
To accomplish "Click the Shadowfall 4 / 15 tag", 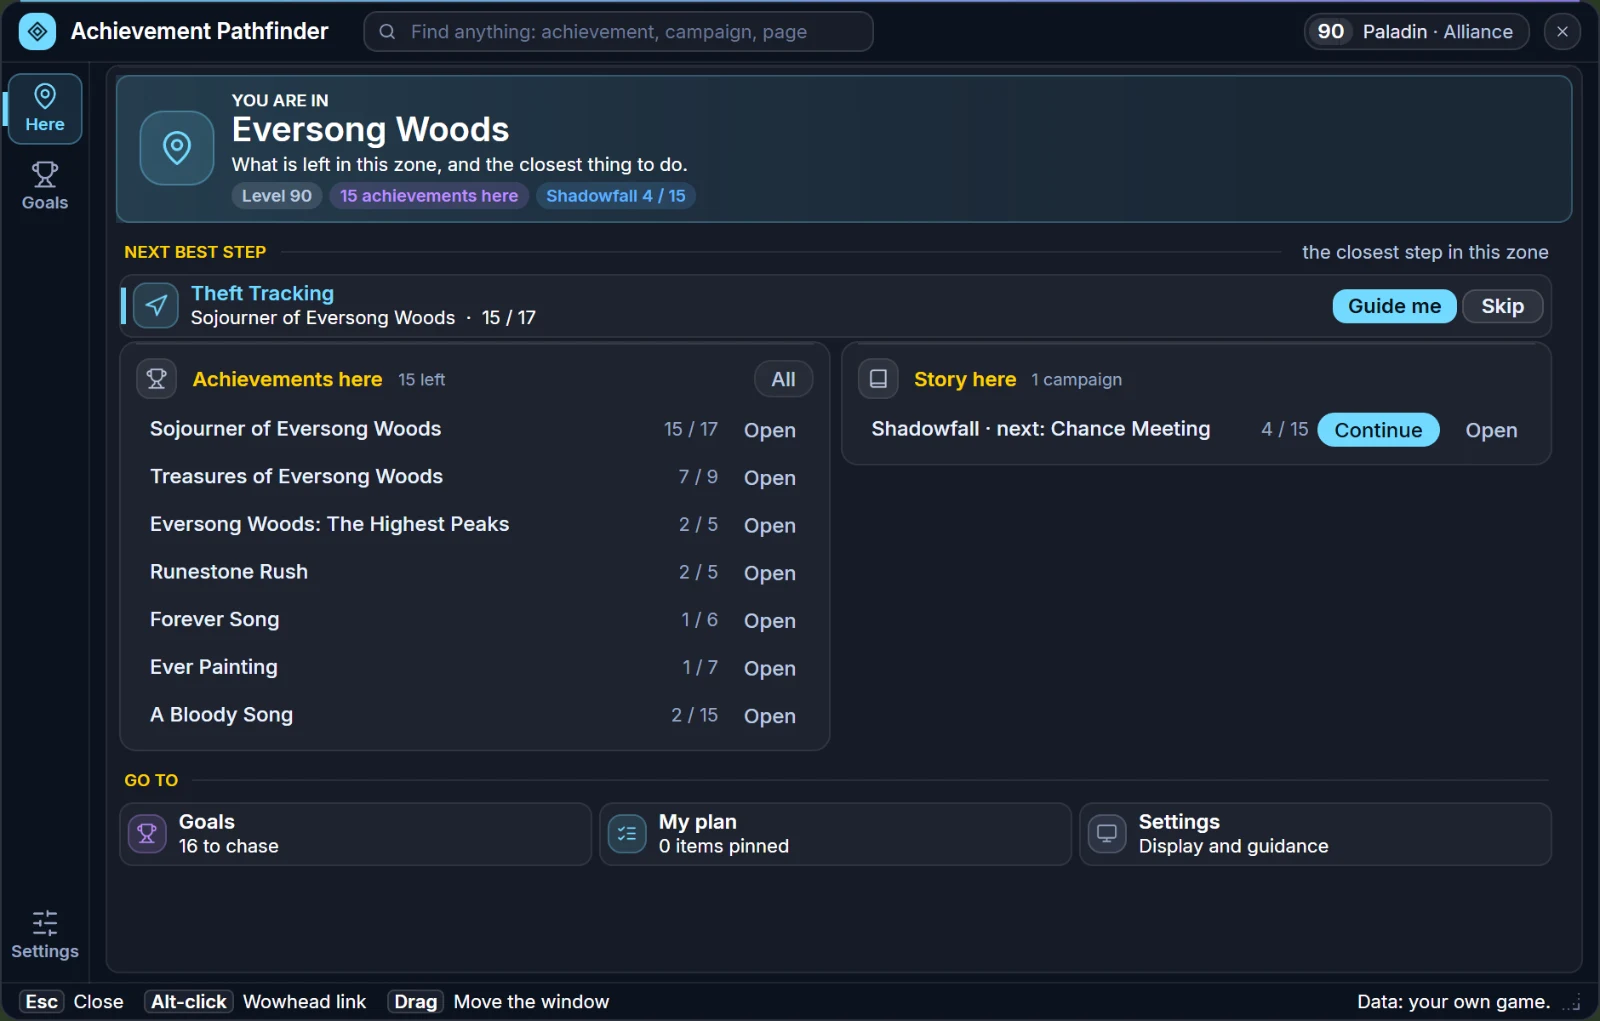I will (x=616, y=196).
